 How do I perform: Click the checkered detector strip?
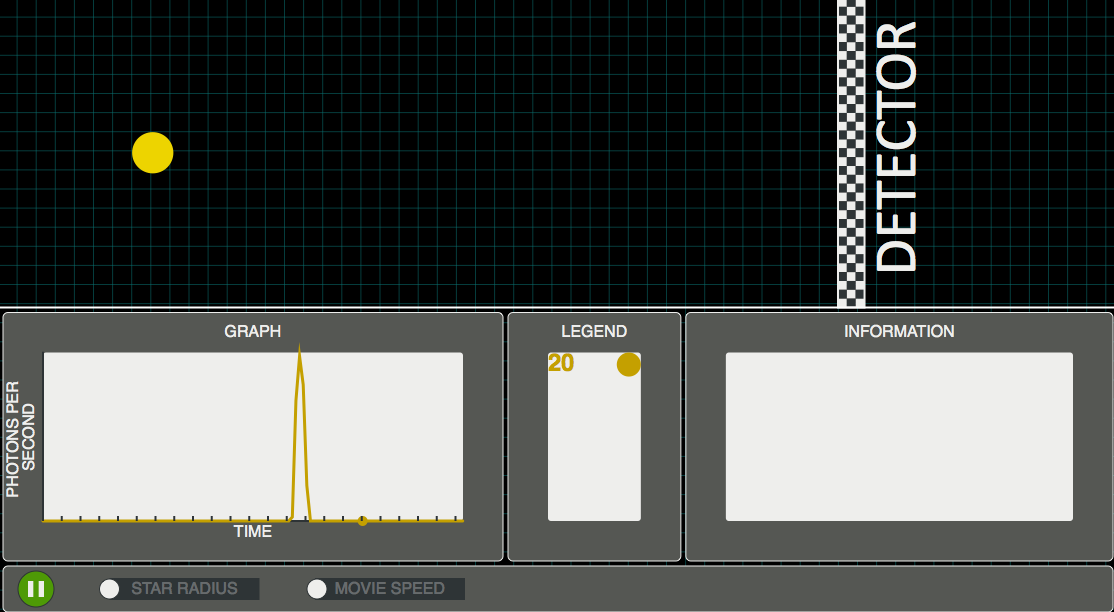[851, 150]
